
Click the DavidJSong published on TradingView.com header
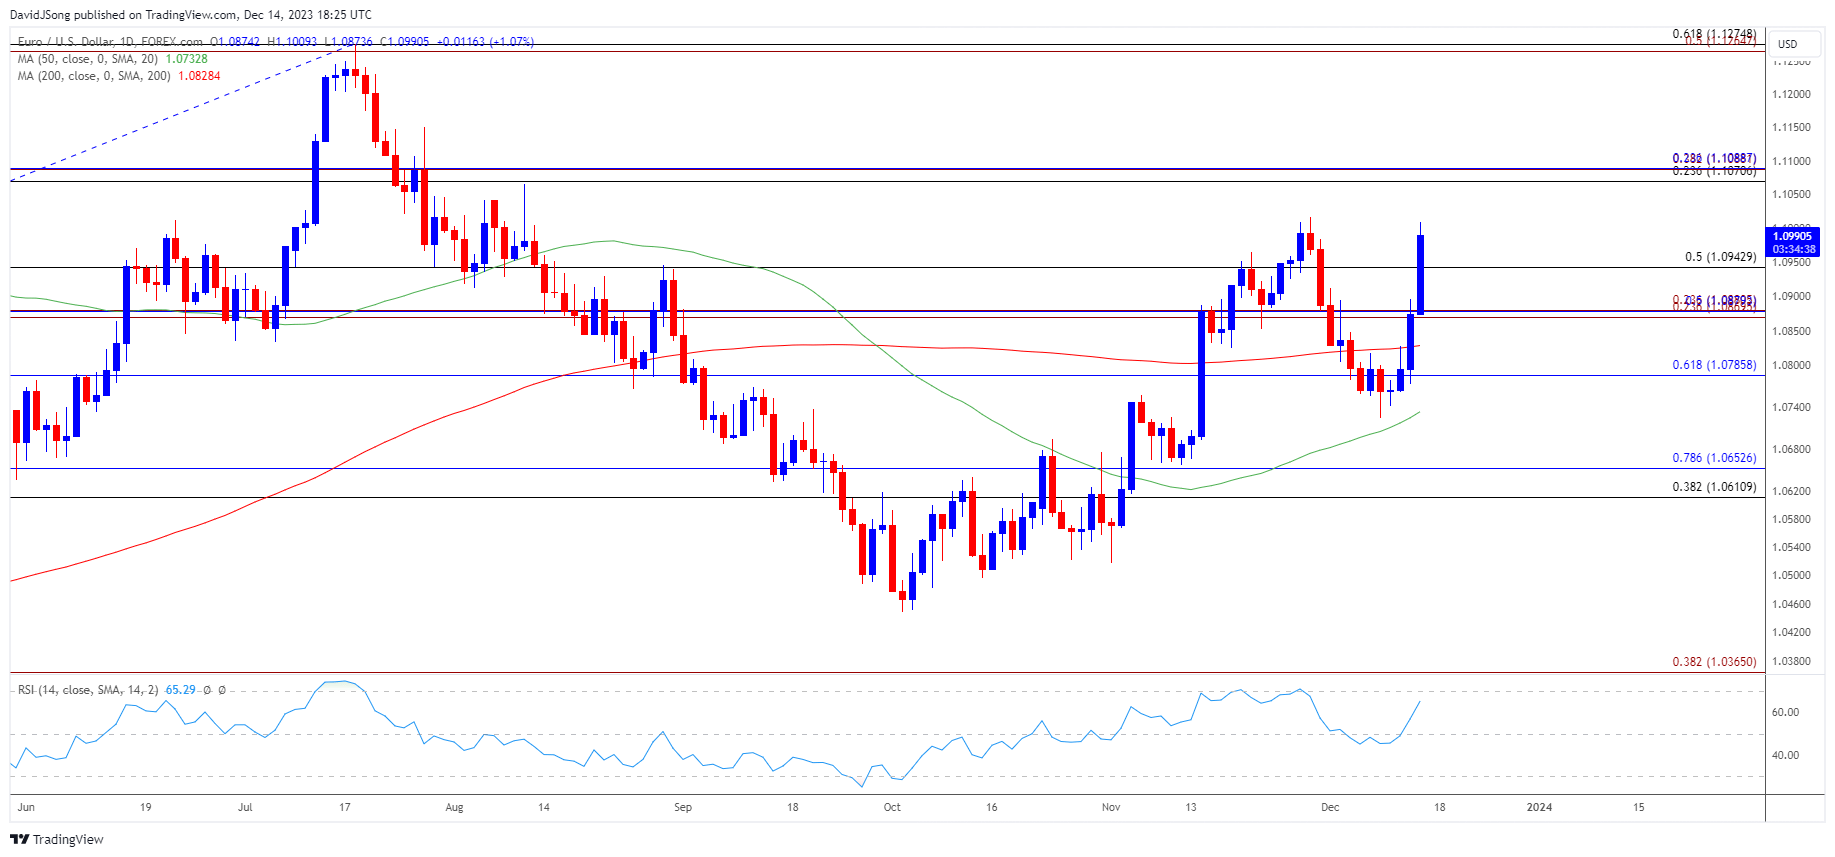tap(190, 15)
